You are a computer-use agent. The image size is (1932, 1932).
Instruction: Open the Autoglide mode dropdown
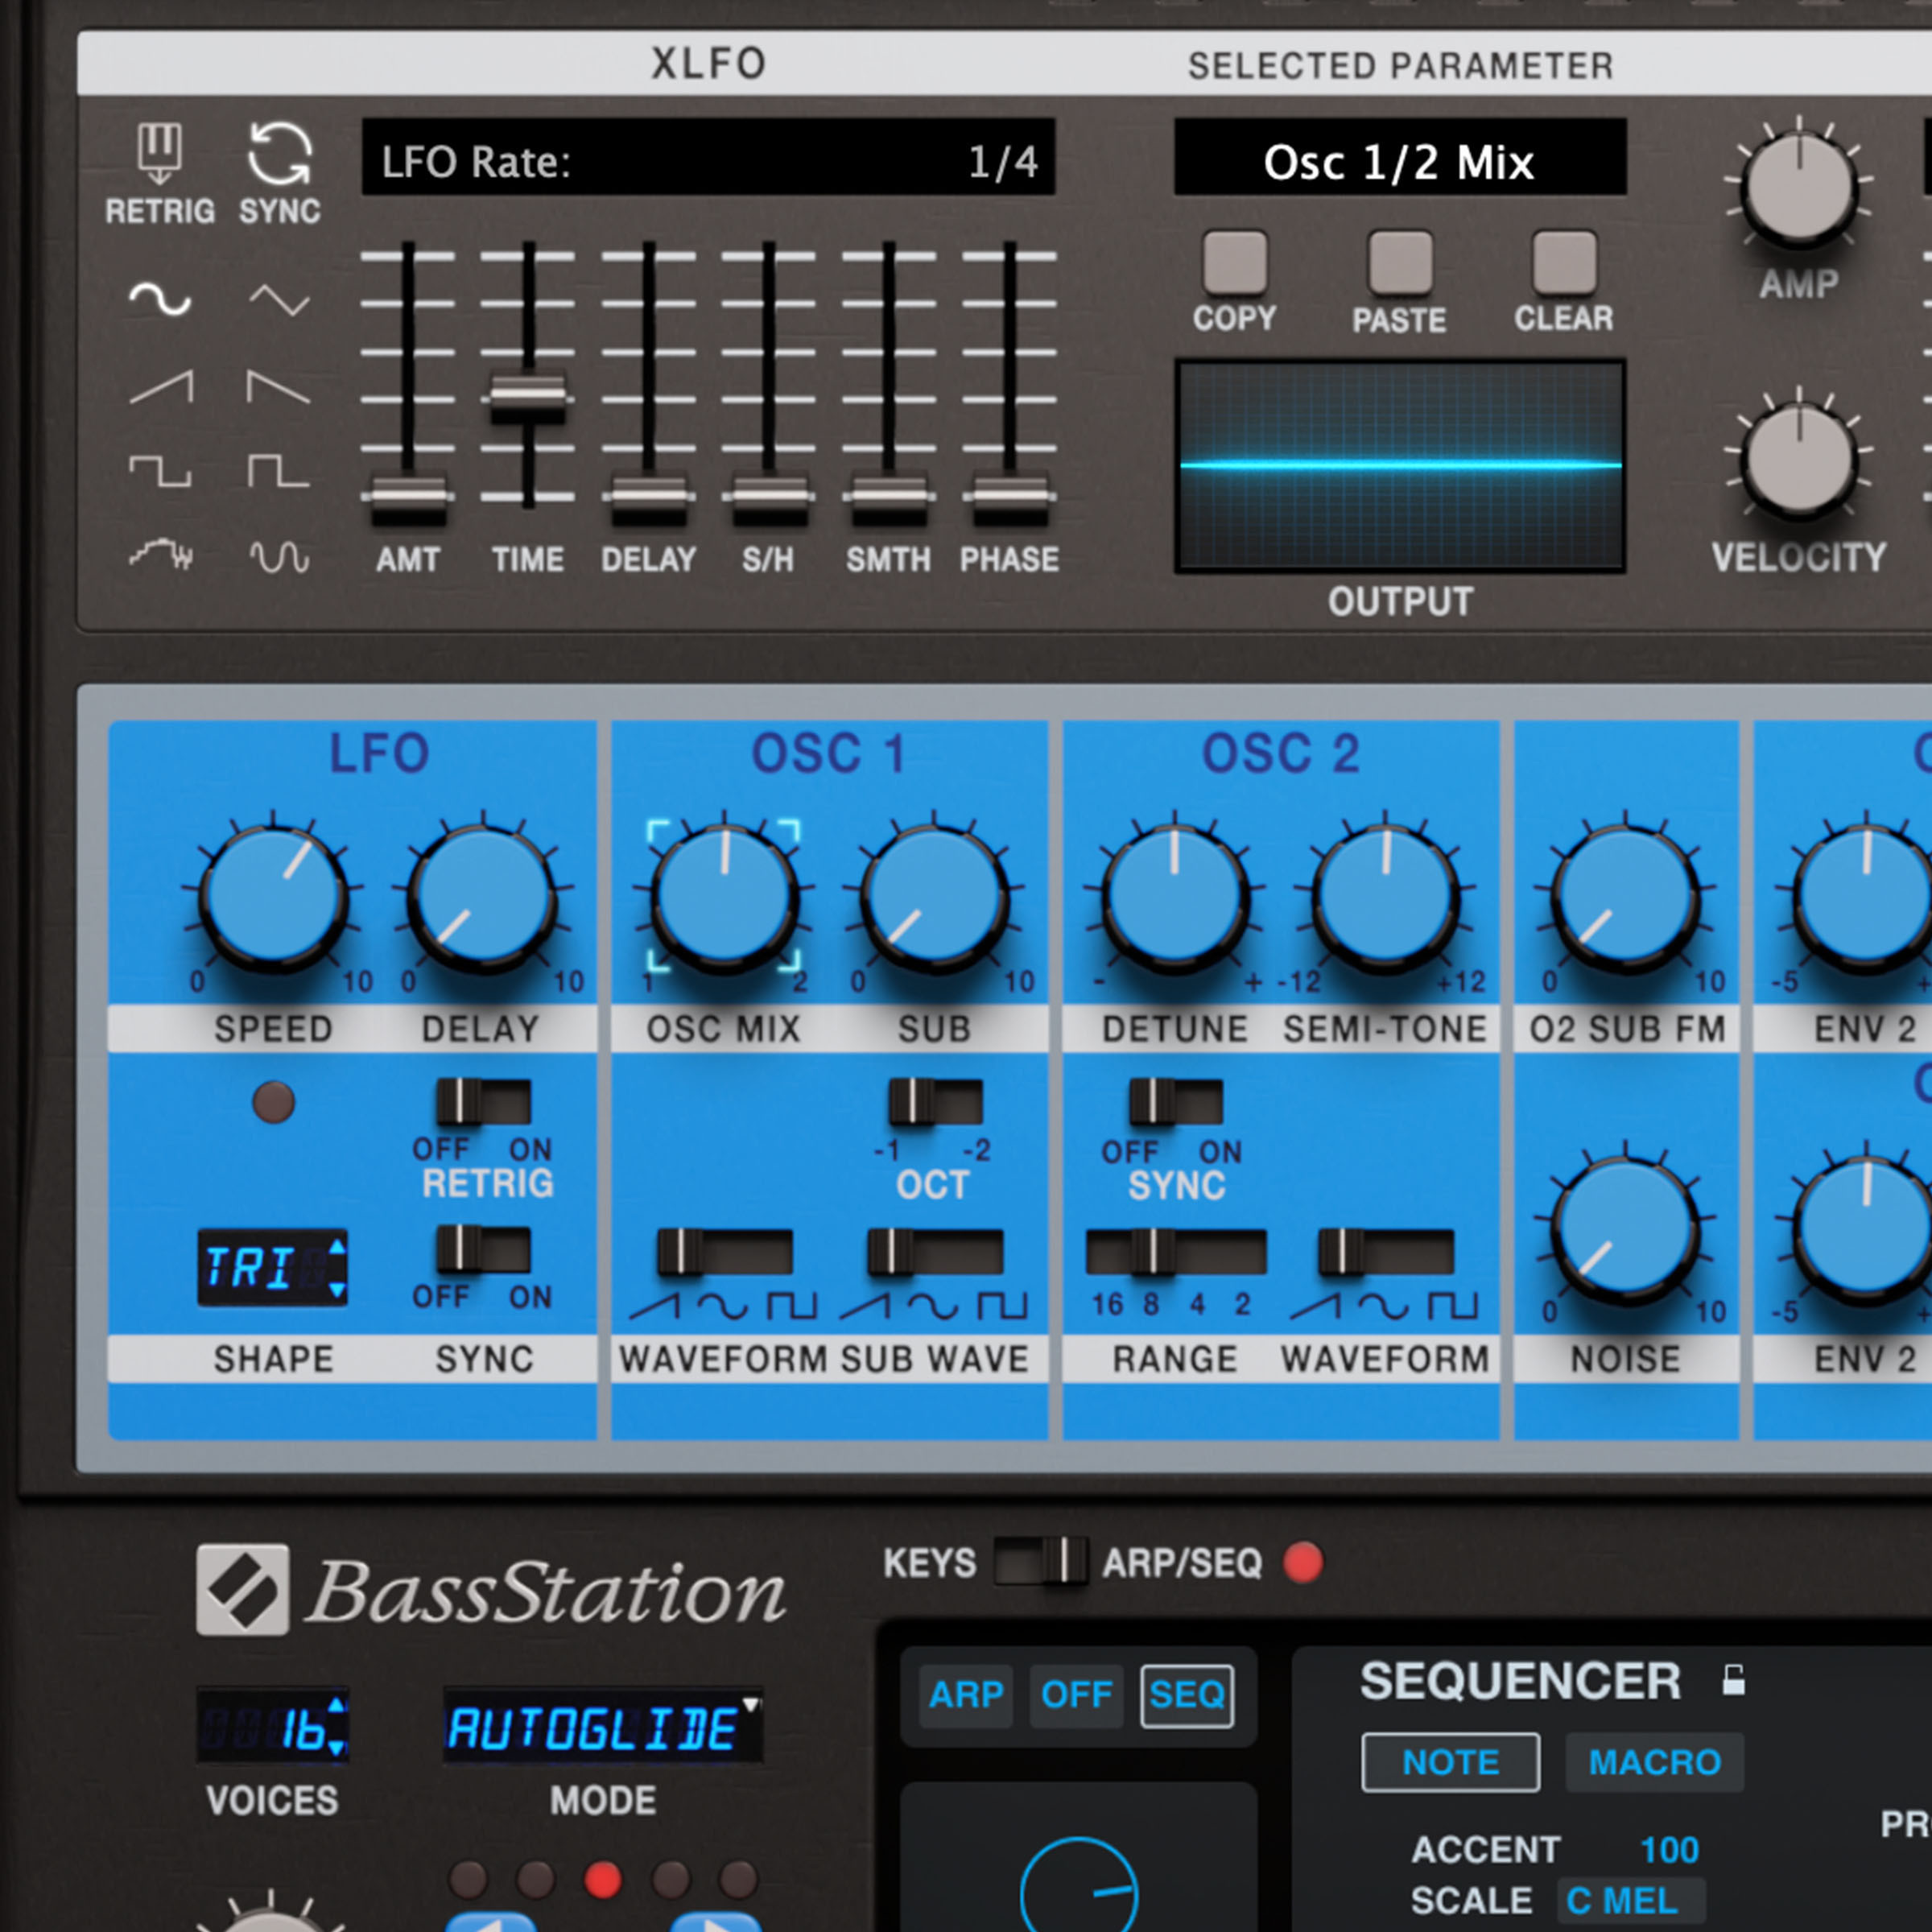click(603, 1727)
